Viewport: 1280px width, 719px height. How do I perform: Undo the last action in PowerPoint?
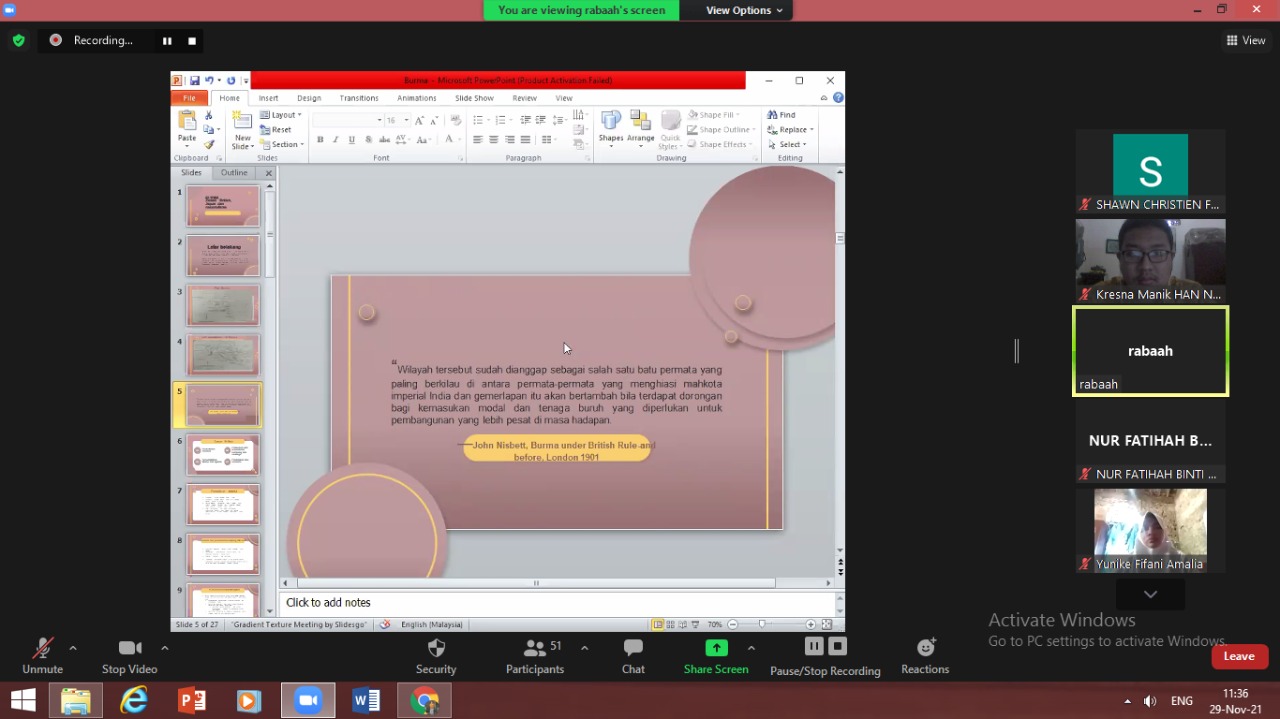(210, 80)
